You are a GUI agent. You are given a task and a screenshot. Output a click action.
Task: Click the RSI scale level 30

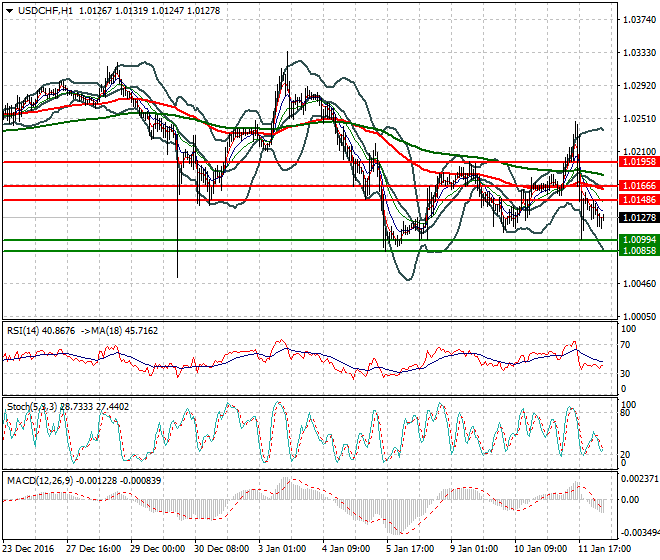click(627, 374)
